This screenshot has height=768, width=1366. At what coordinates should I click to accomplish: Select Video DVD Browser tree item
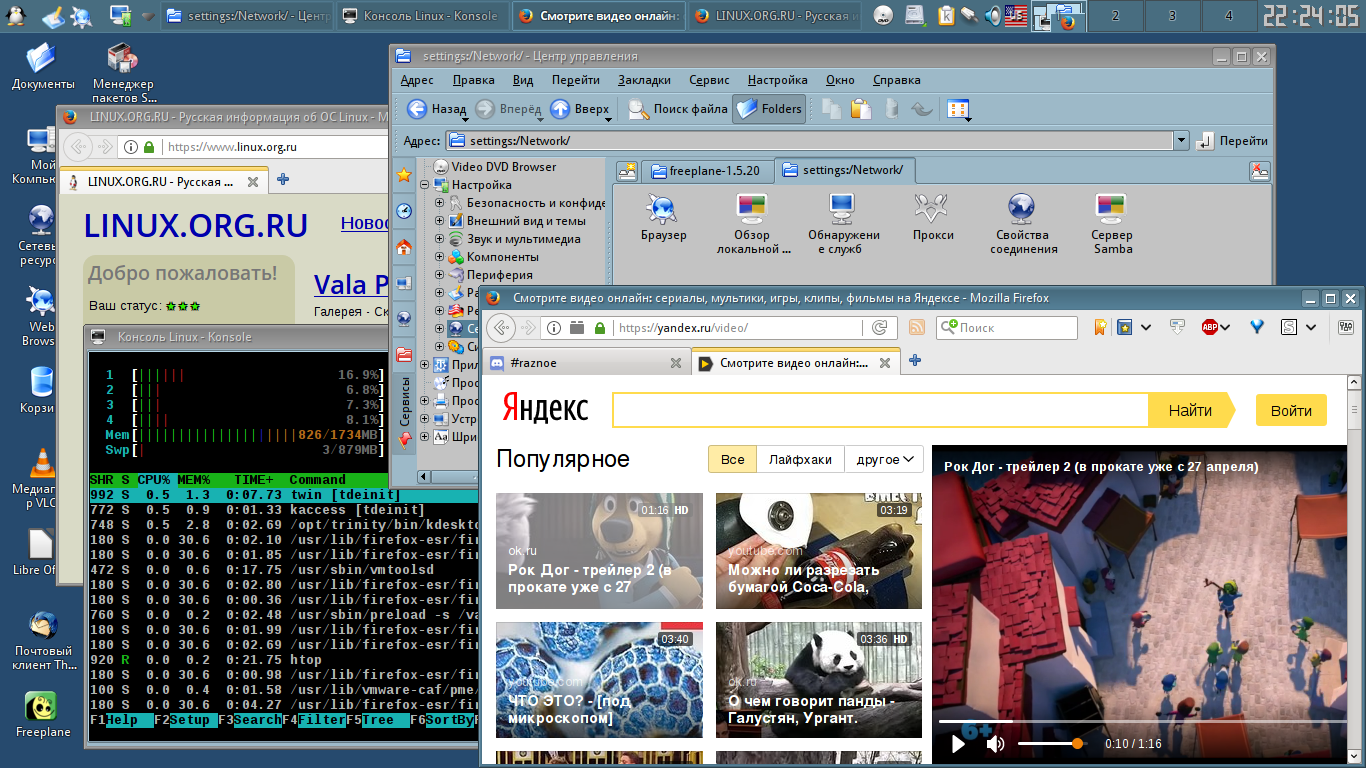pos(494,167)
